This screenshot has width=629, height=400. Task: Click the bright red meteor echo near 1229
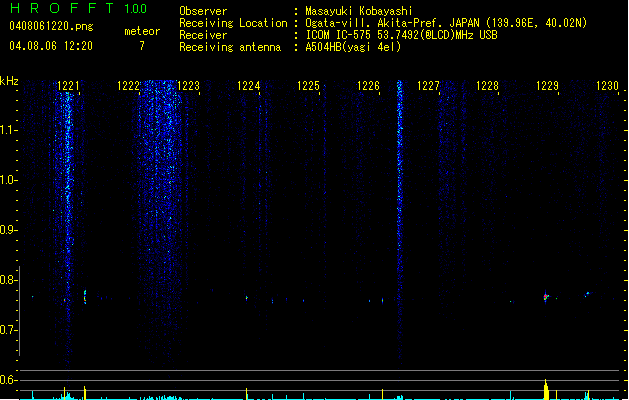coord(546,297)
